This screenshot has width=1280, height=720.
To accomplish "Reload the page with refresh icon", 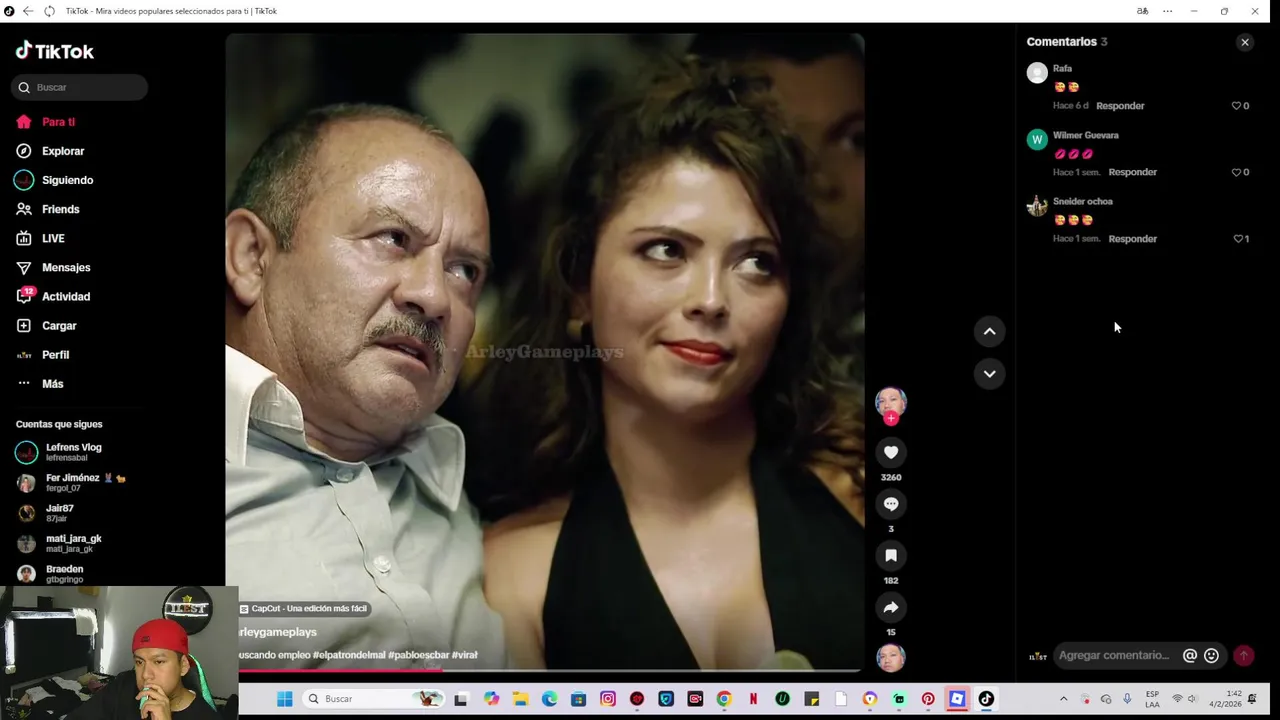I will pos(49,11).
